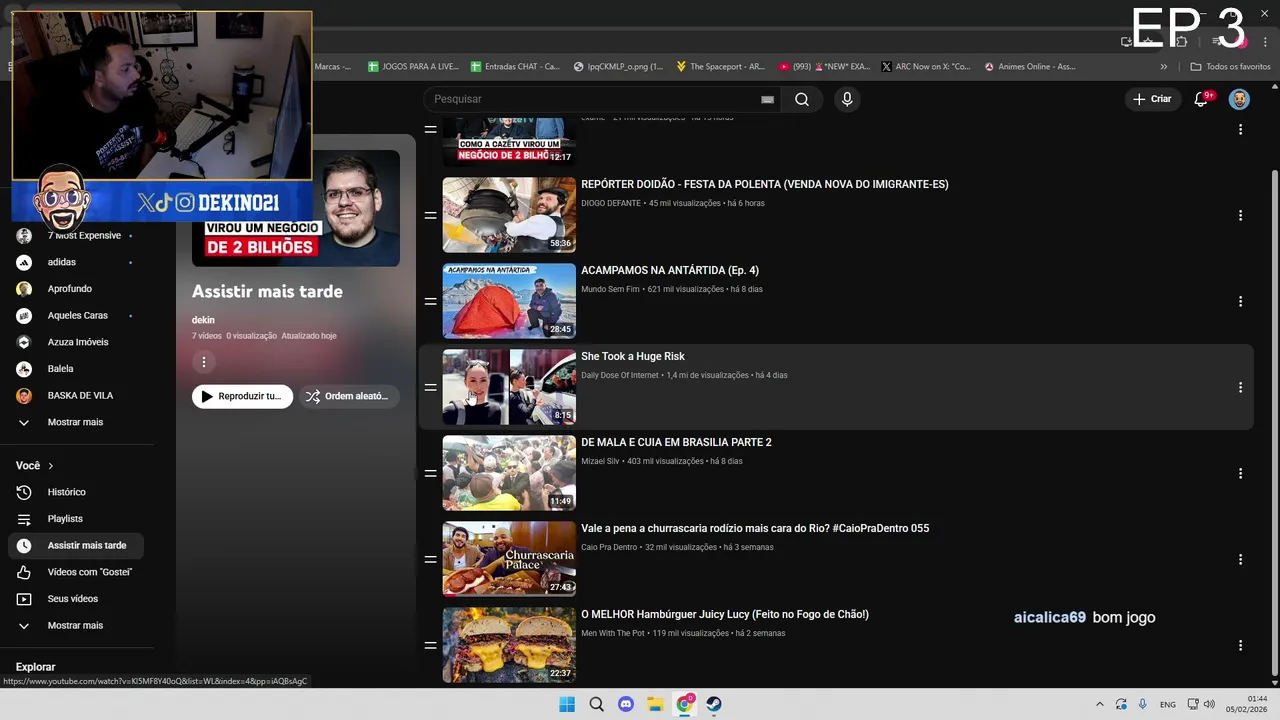Open She Took a Huge Risk thumbnail
Image resolution: width=1280 pixels, height=720 pixels.
pos(509,387)
